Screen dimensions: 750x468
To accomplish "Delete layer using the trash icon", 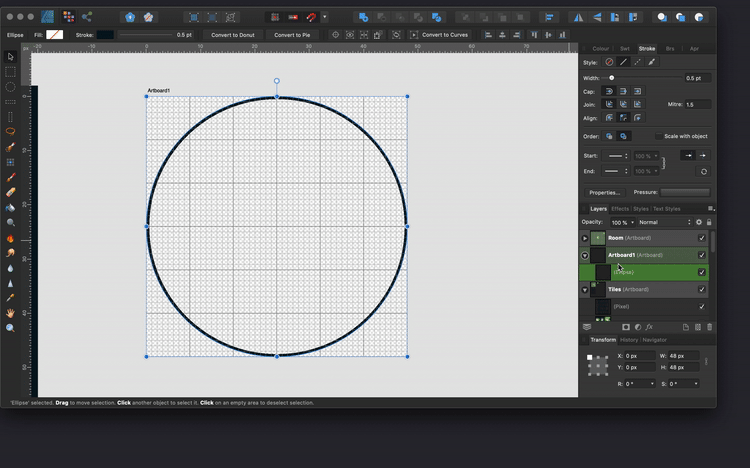I will (x=709, y=327).
